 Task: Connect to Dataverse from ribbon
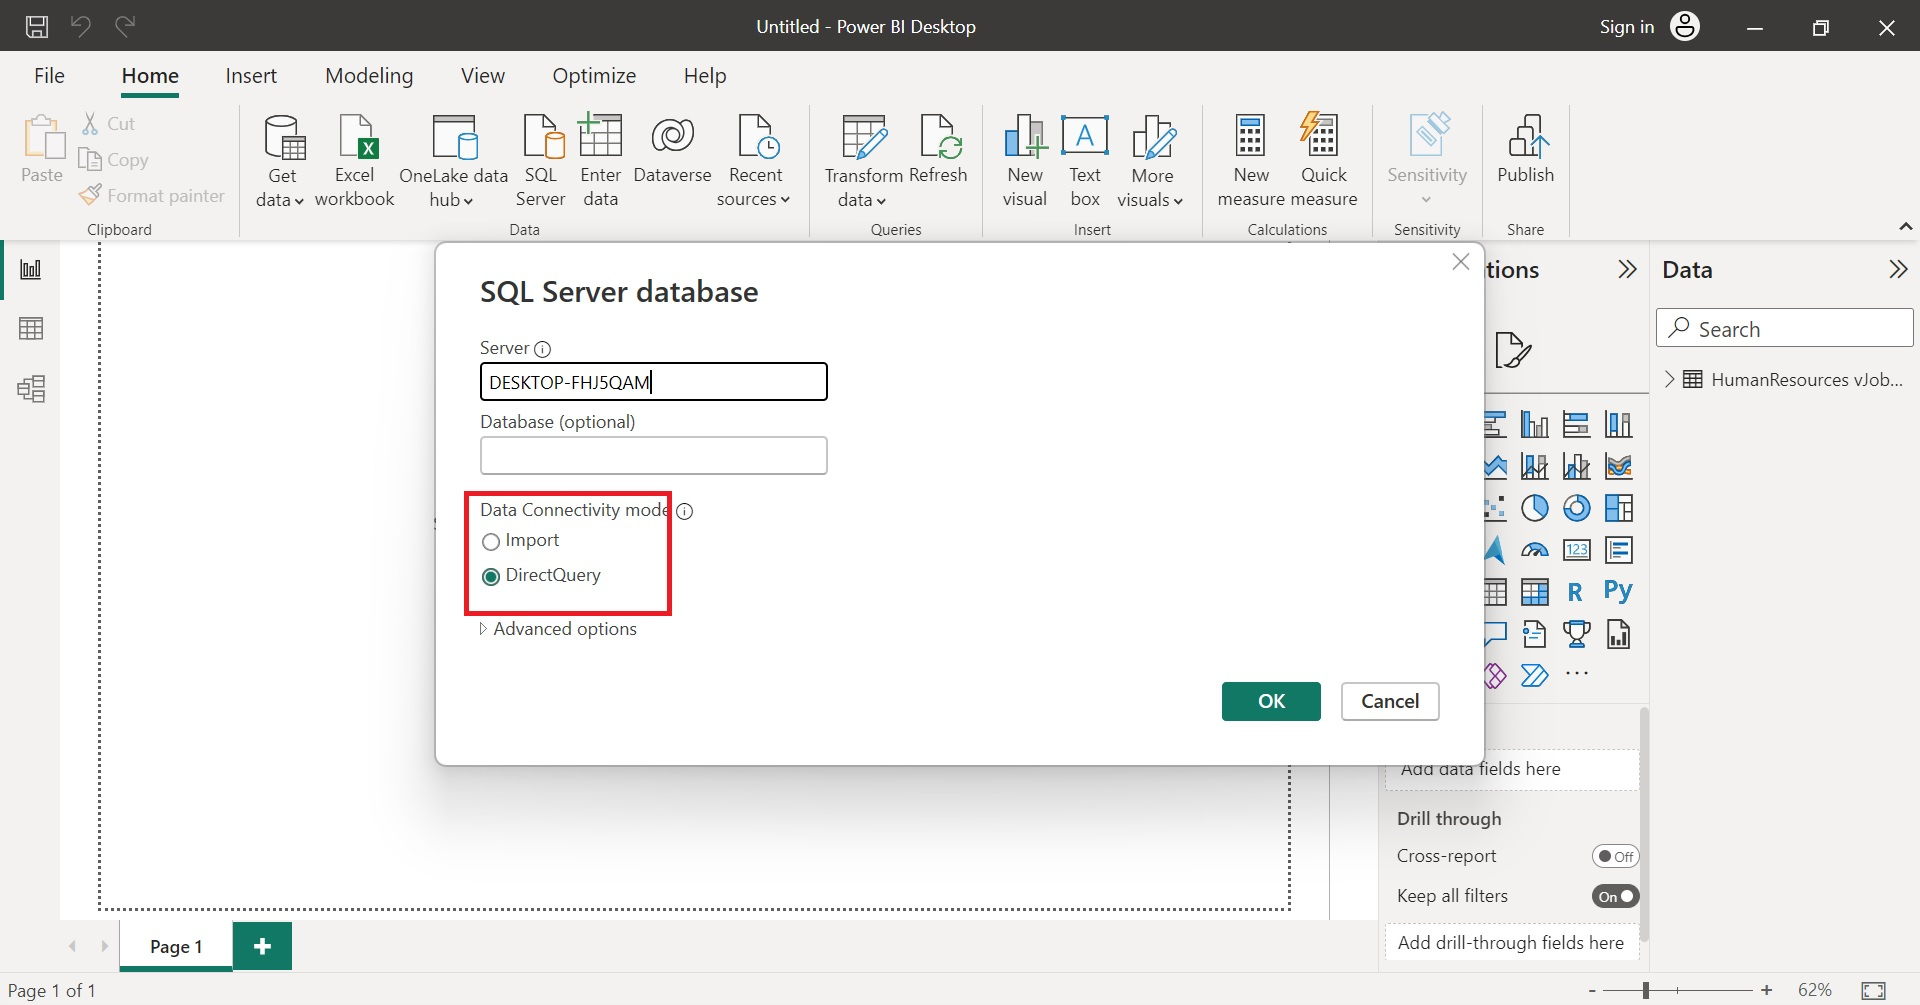(x=672, y=150)
